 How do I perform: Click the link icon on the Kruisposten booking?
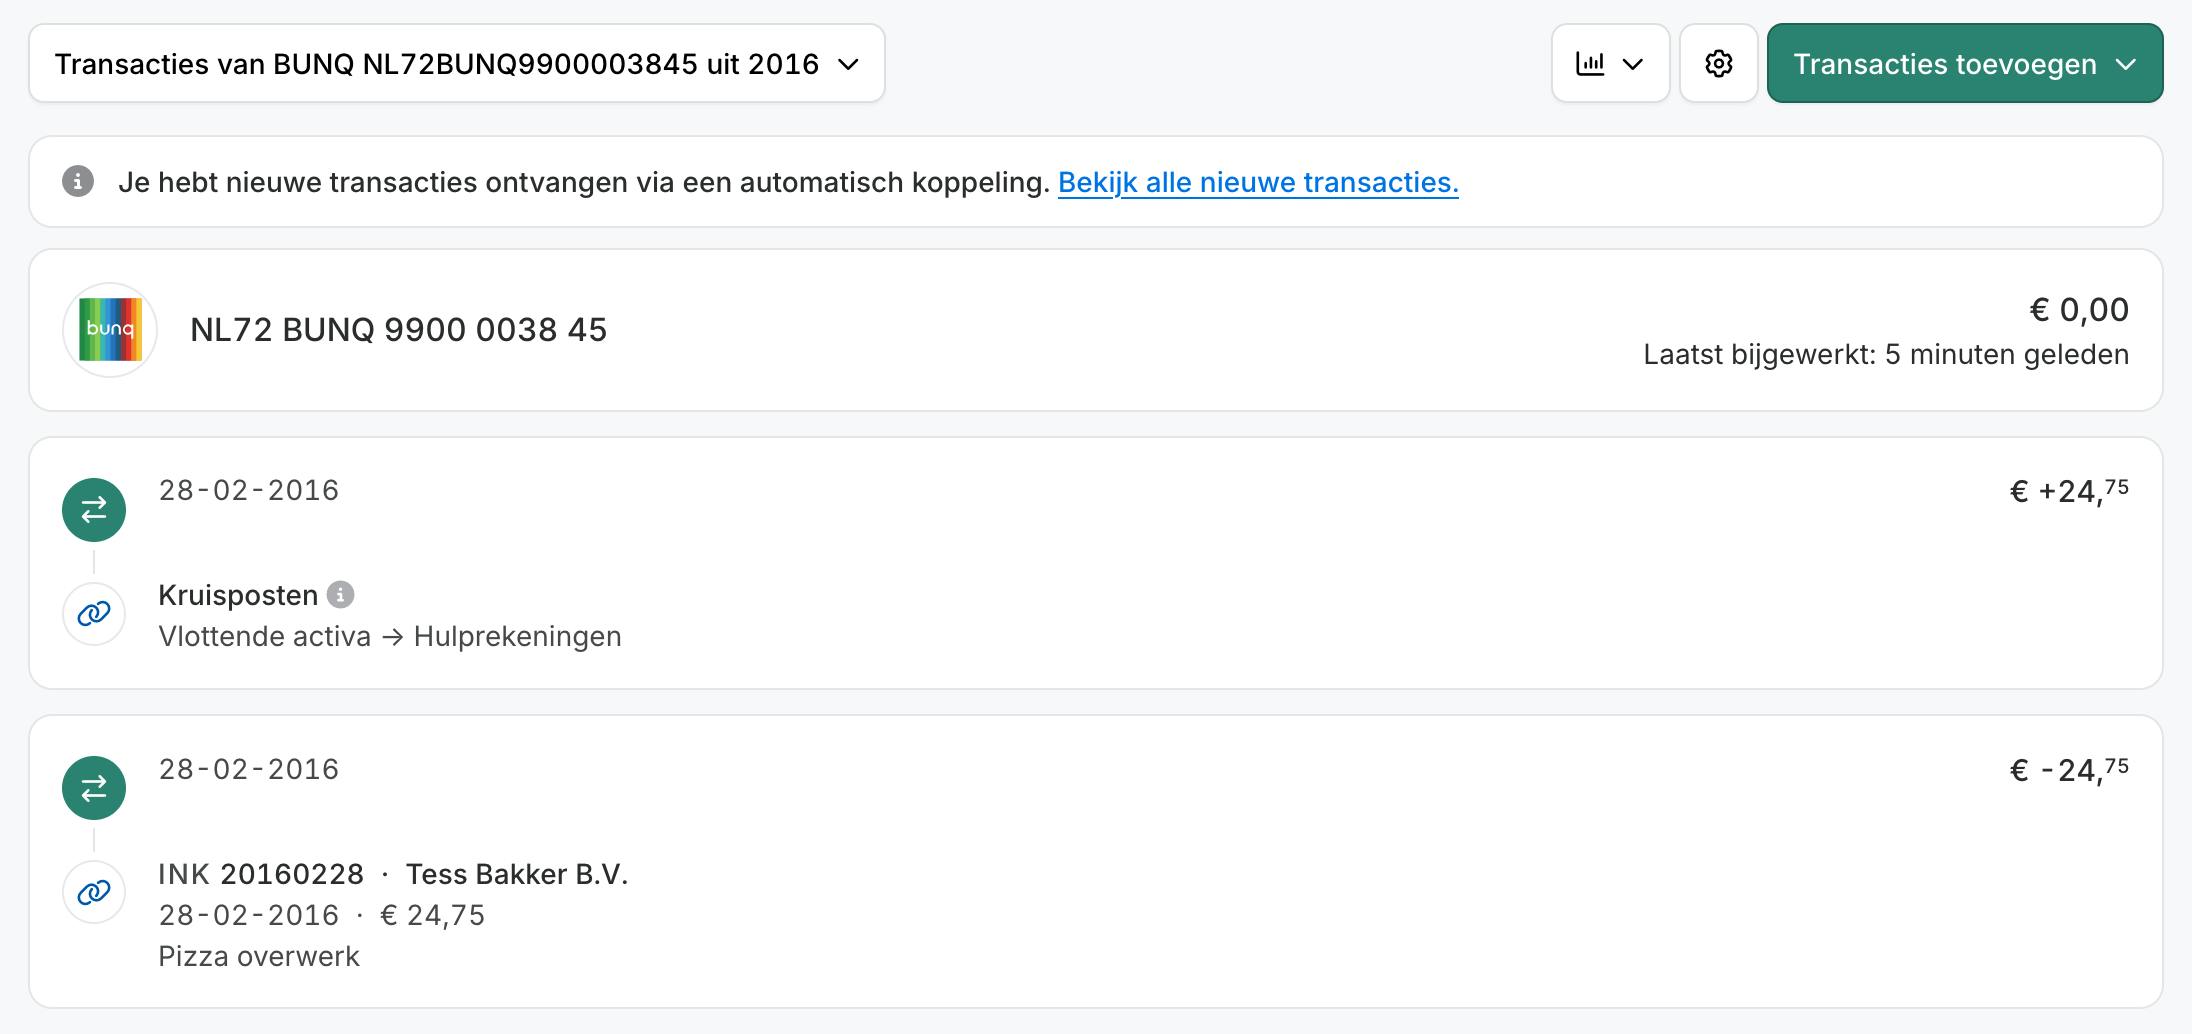tap(94, 614)
